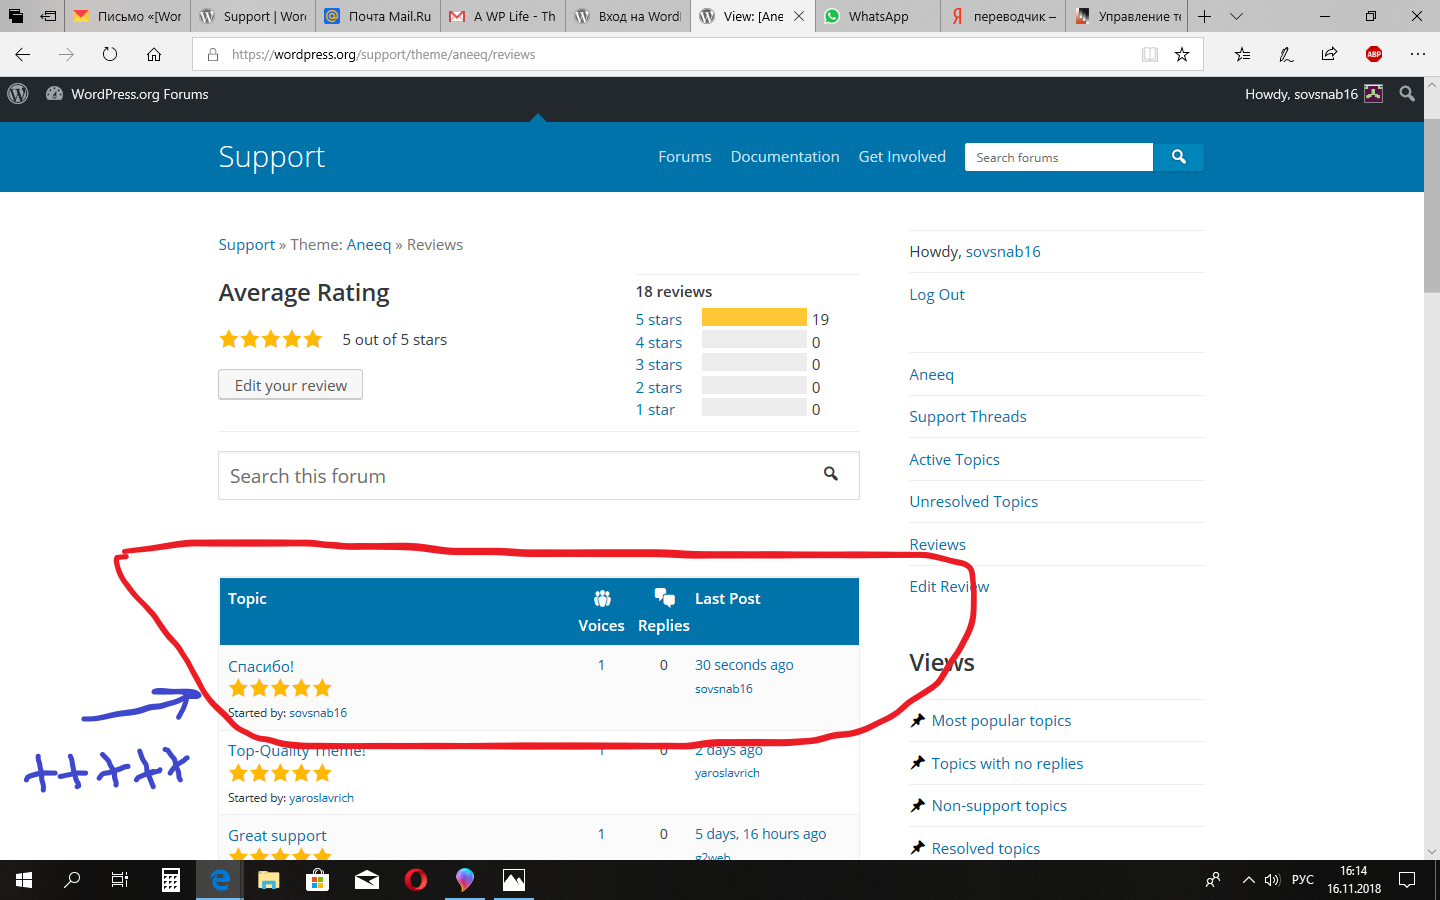This screenshot has width=1440, height=900.
Task: Show hidden system tray icons
Action: coord(1248,880)
